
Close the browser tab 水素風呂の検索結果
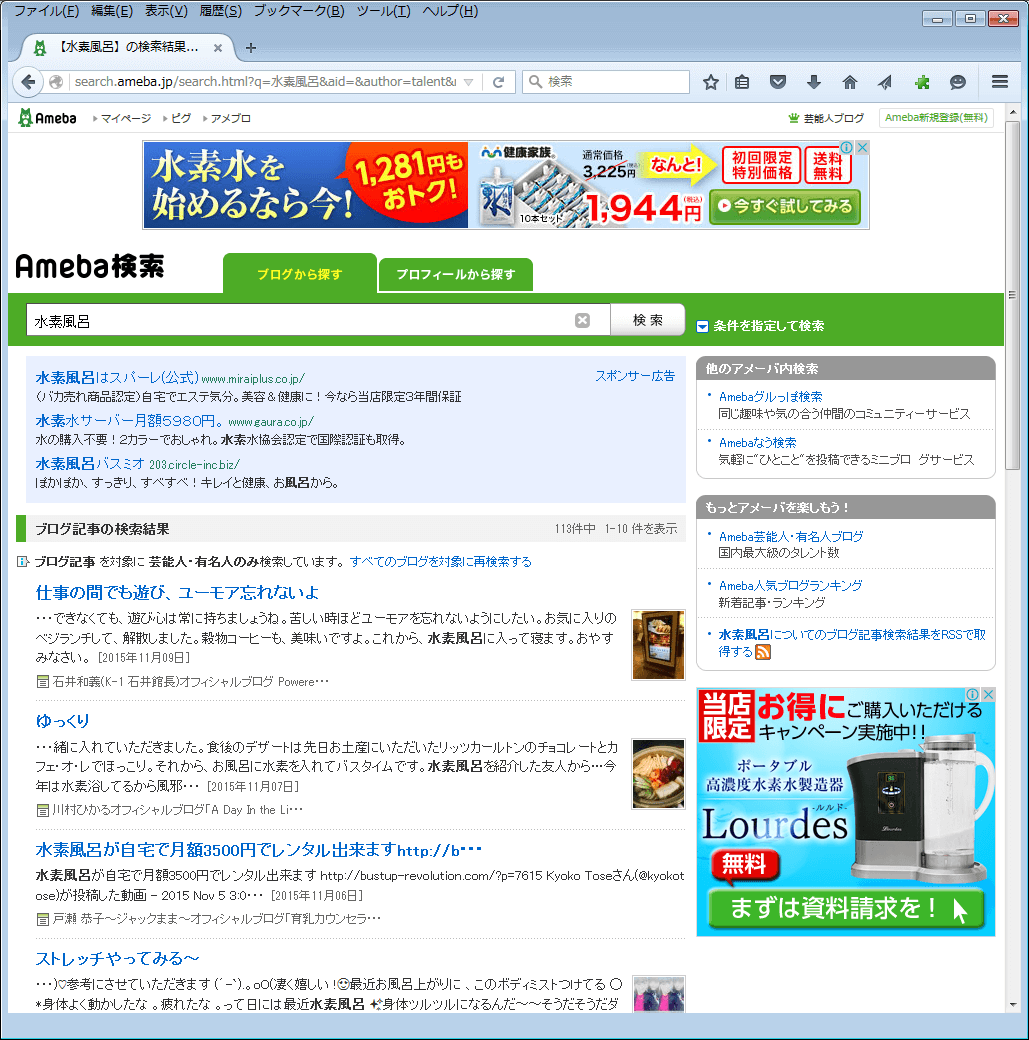pyautogui.click(x=218, y=48)
